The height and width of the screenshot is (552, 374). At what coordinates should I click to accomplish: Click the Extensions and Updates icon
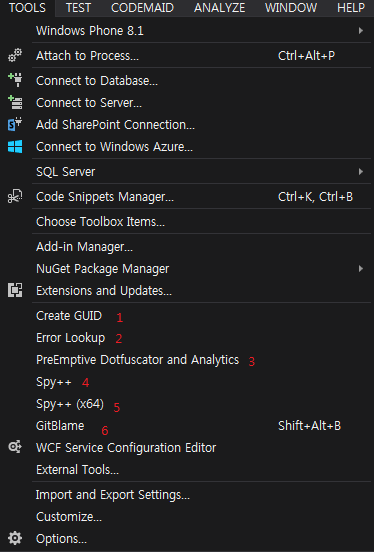point(15,290)
